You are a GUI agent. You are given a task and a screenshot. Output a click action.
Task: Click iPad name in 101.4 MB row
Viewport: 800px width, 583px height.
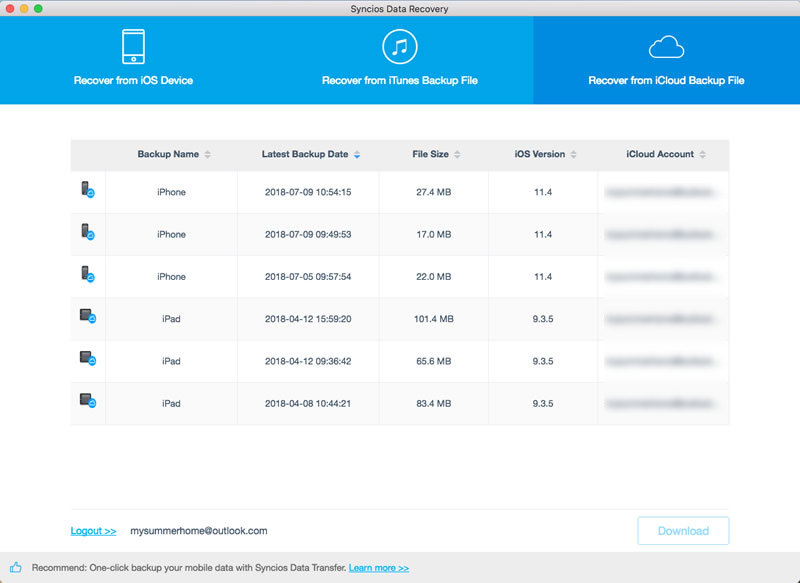pos(171,319)
